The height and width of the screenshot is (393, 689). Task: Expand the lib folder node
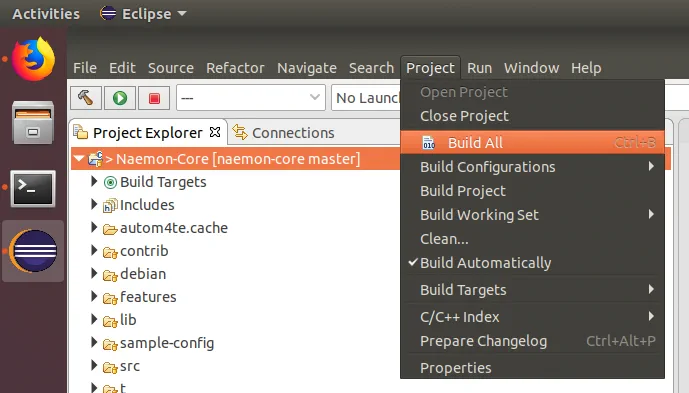point(94,319)
